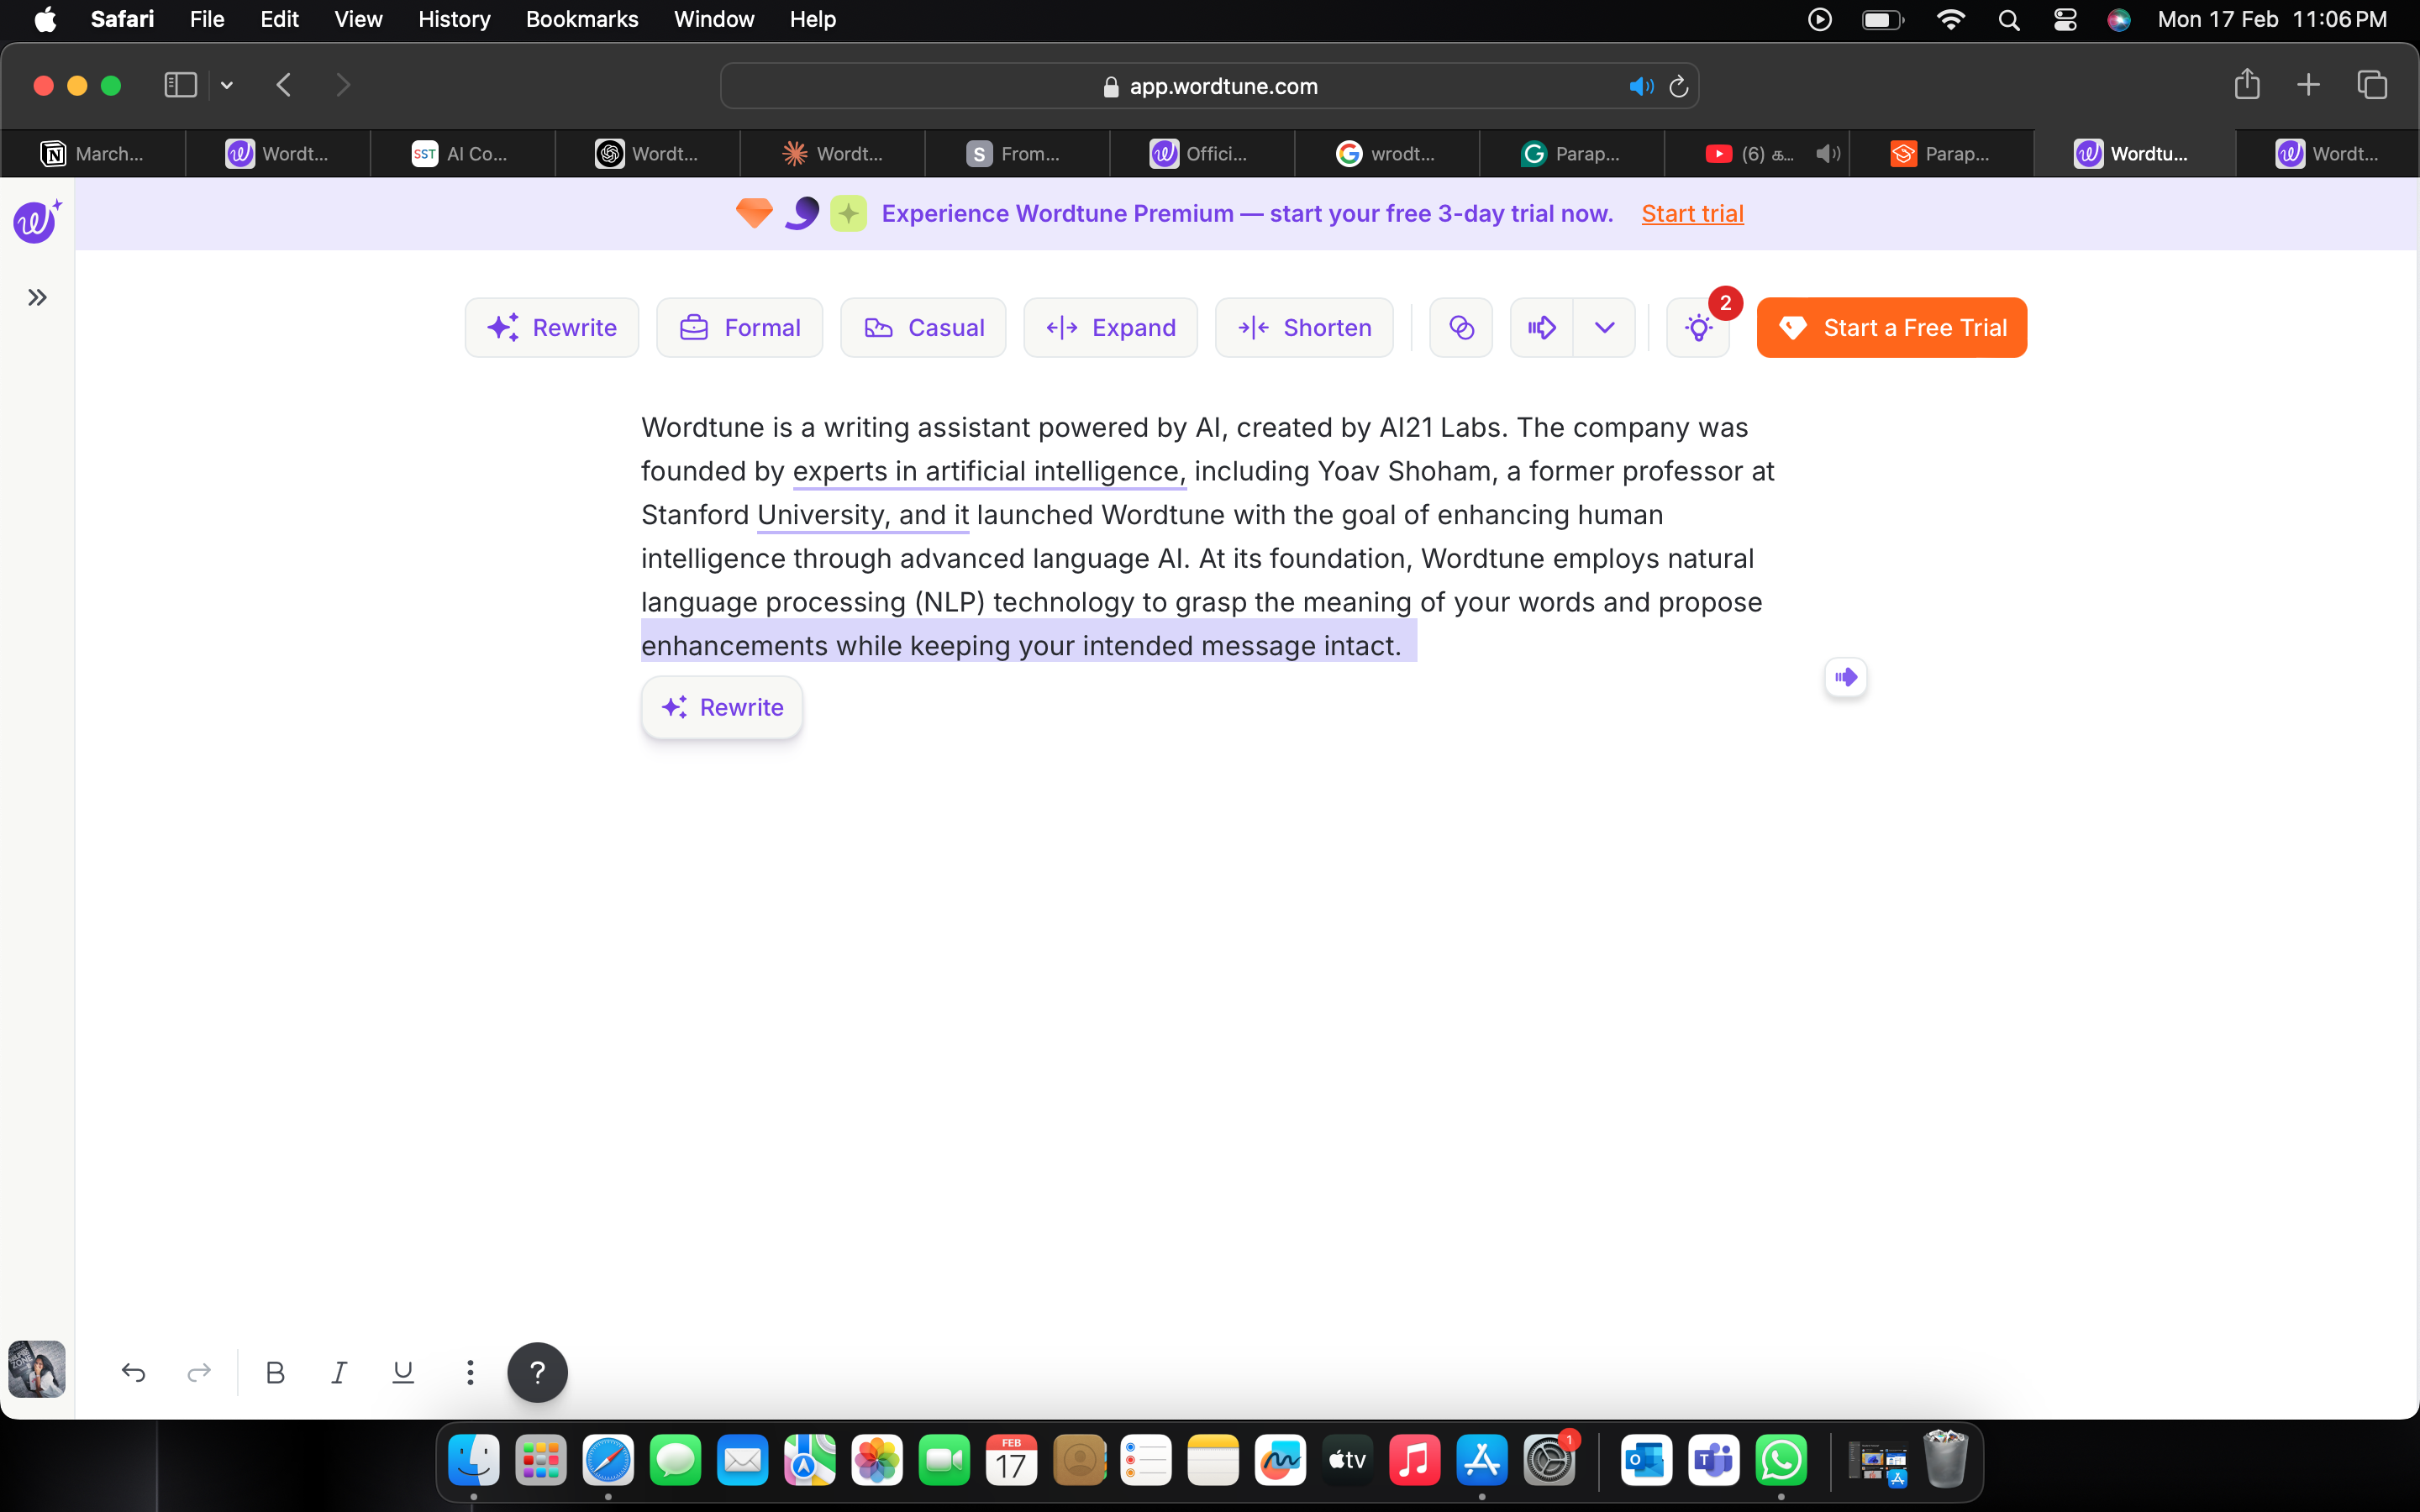Screen dimensions: 2420x1512
Task: Click Start a Free Trial button
Action: [x=1892, y=327]
